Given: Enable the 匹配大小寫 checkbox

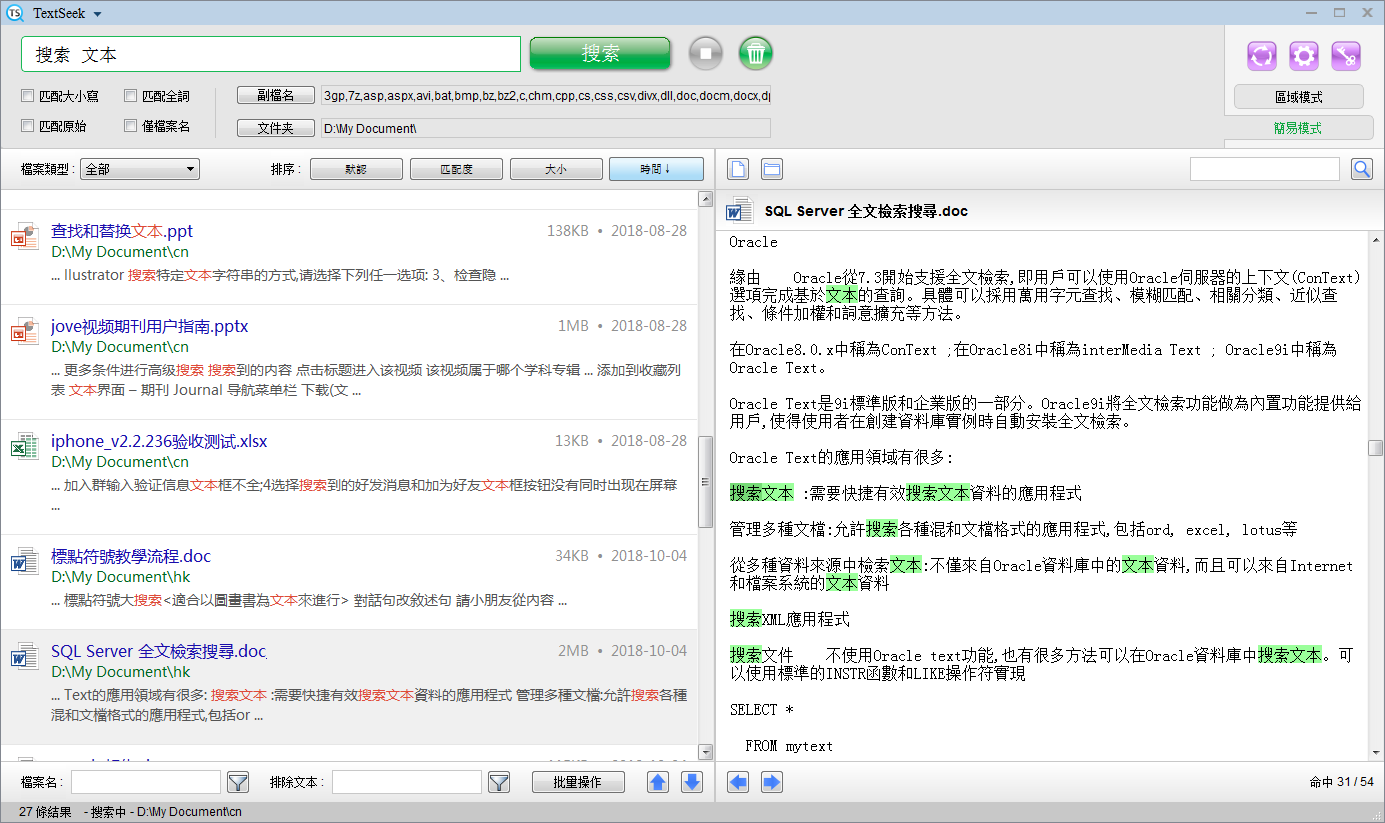Looking at the screenshot, I should coord(28,97).
